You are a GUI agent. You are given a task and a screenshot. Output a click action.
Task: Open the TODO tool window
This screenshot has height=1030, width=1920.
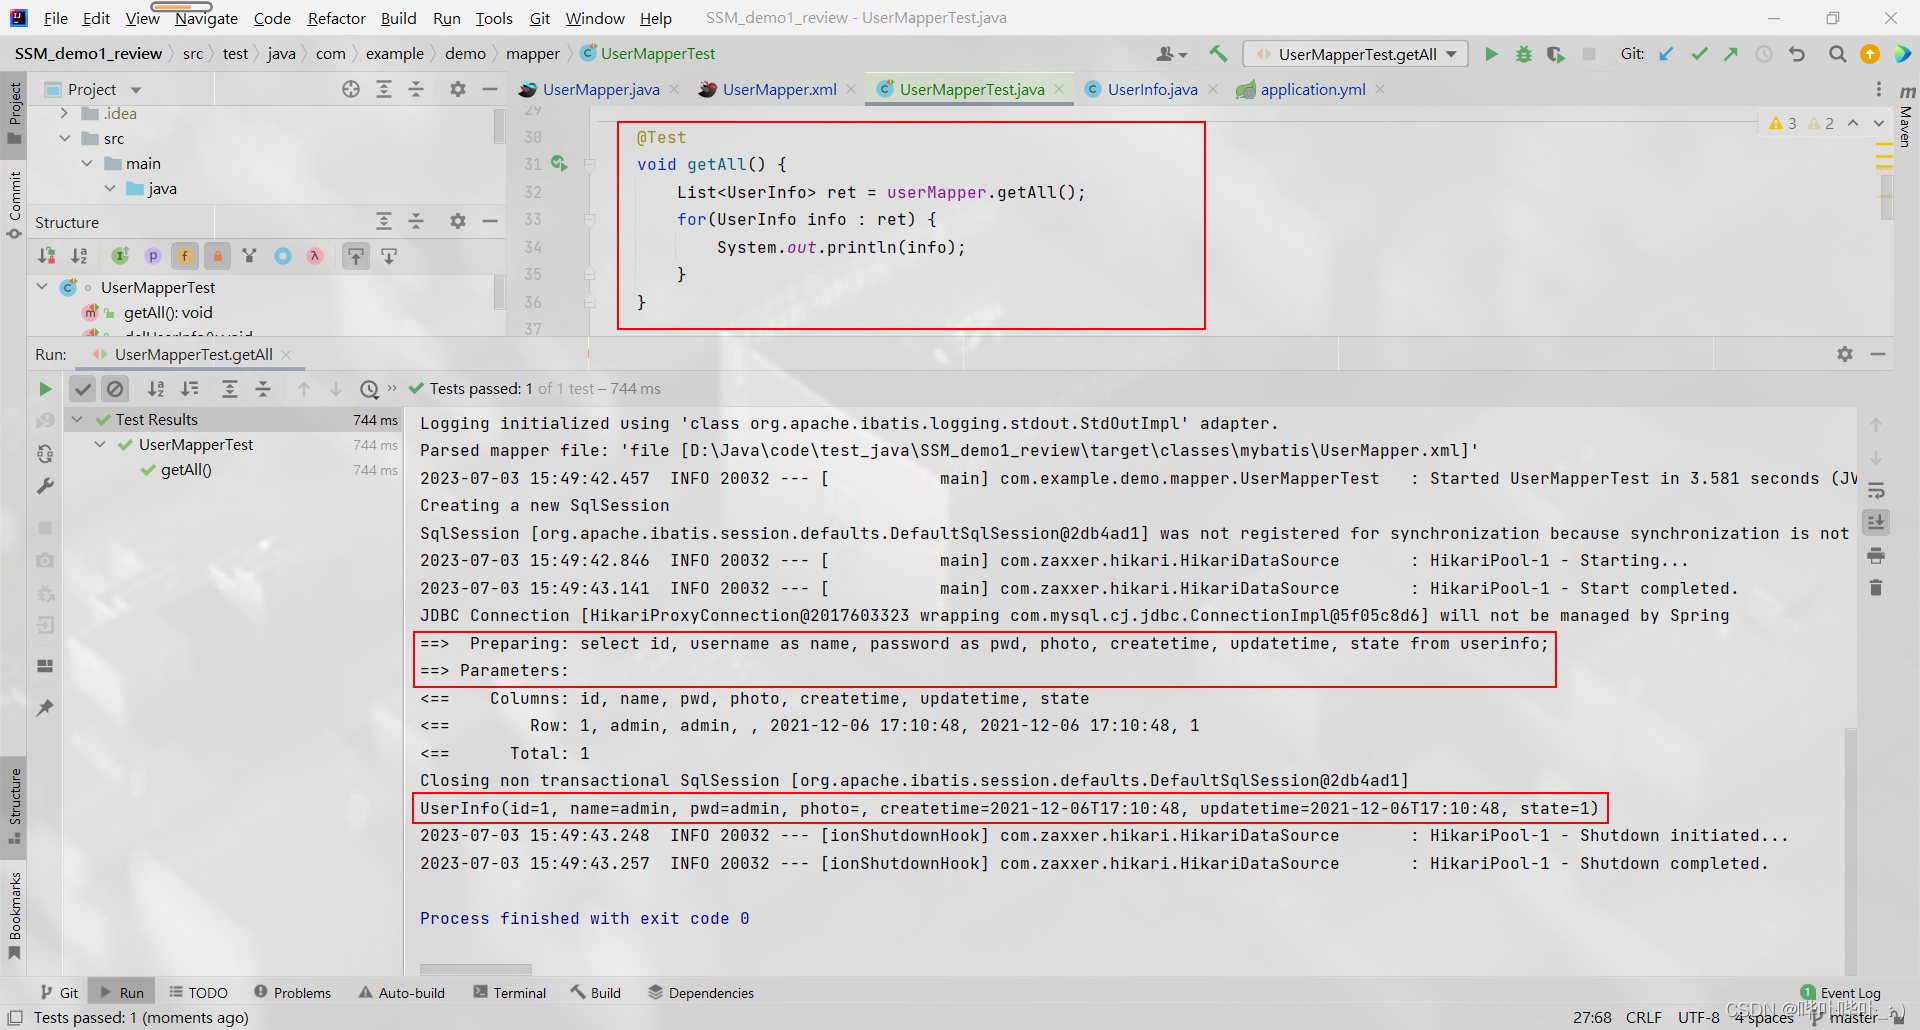tap(198, 993)
